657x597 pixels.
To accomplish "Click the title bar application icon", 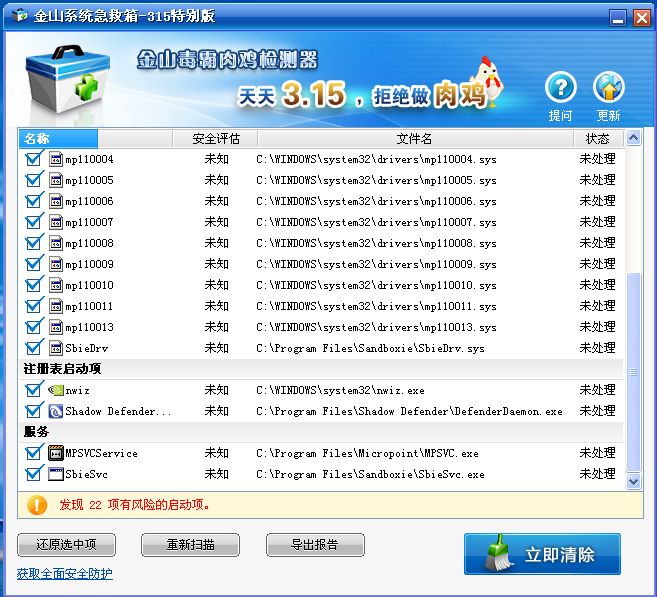I will tap(20, 16).
